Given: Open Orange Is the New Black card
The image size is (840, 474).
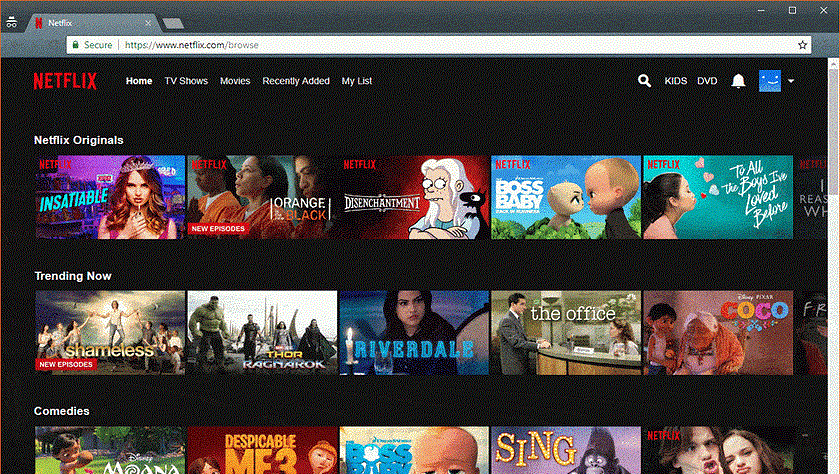Looking at the screenshot, I should pyautogui.click(x=262, y=197).
